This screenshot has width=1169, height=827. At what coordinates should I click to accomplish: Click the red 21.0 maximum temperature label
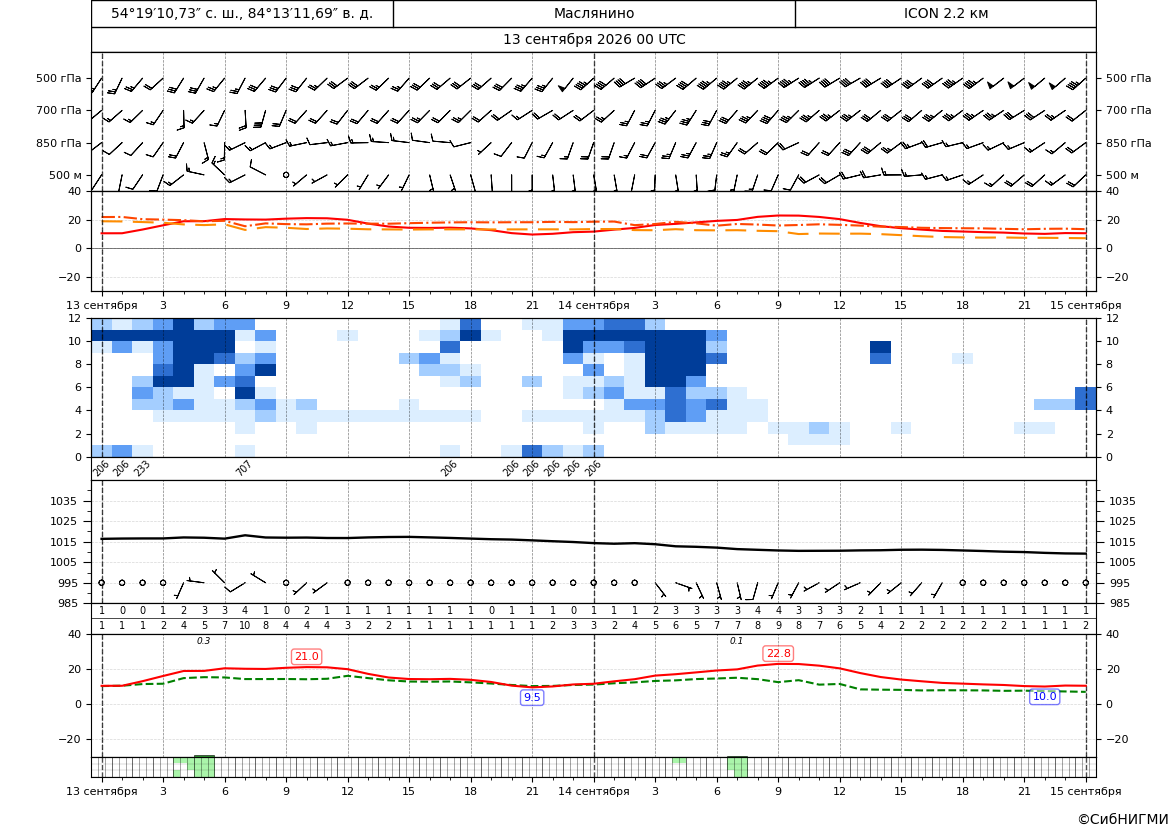pyautogui.click(x=306, y=656)
